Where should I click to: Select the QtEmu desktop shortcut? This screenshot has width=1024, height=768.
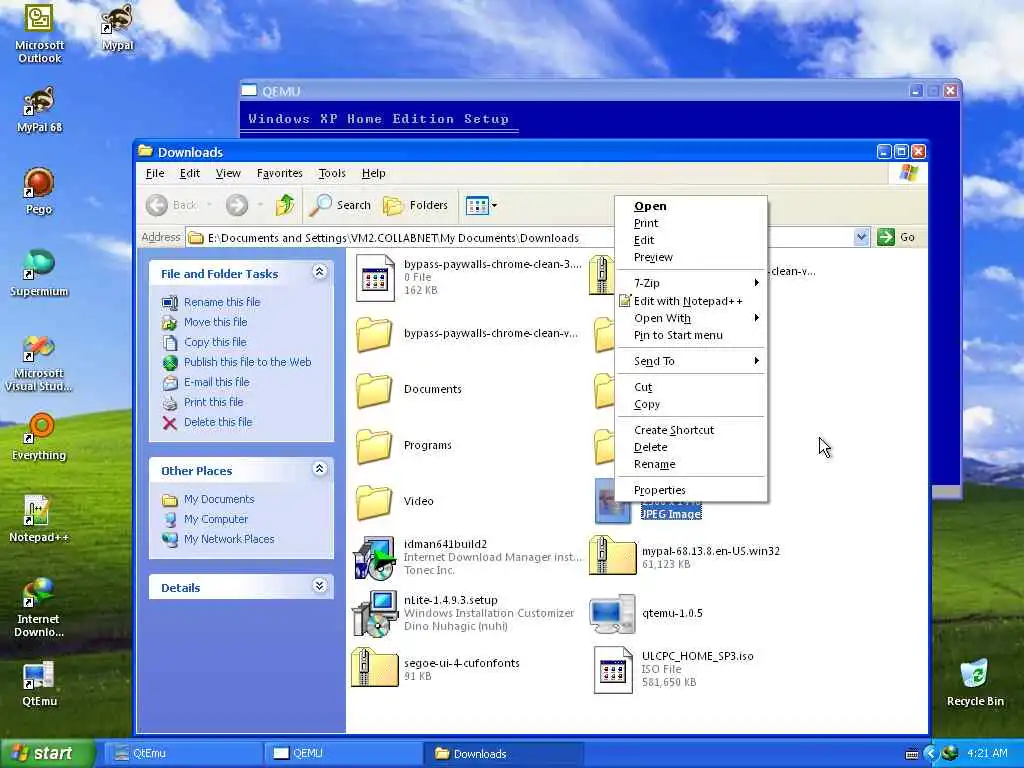[x=39, y=684]
